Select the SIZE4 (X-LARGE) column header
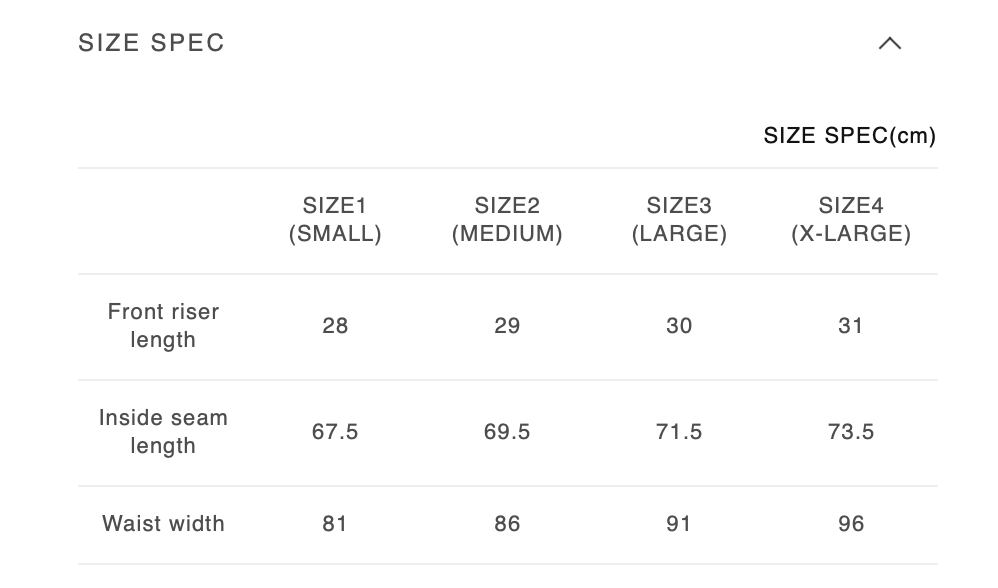This screenshot has width=998, height=588. 851,220
